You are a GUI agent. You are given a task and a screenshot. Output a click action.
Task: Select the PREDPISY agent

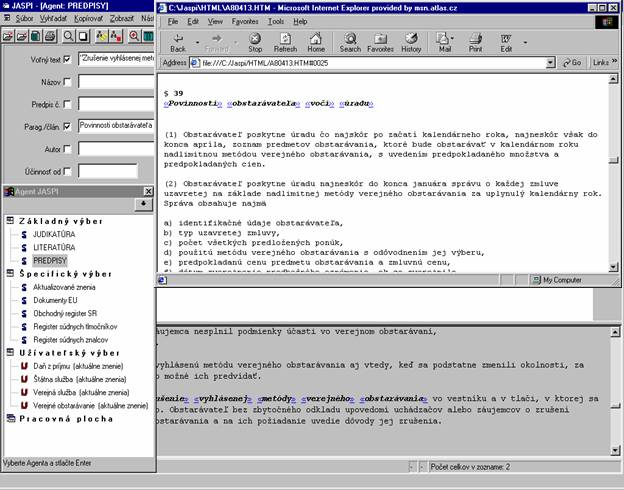click(50, 261)
